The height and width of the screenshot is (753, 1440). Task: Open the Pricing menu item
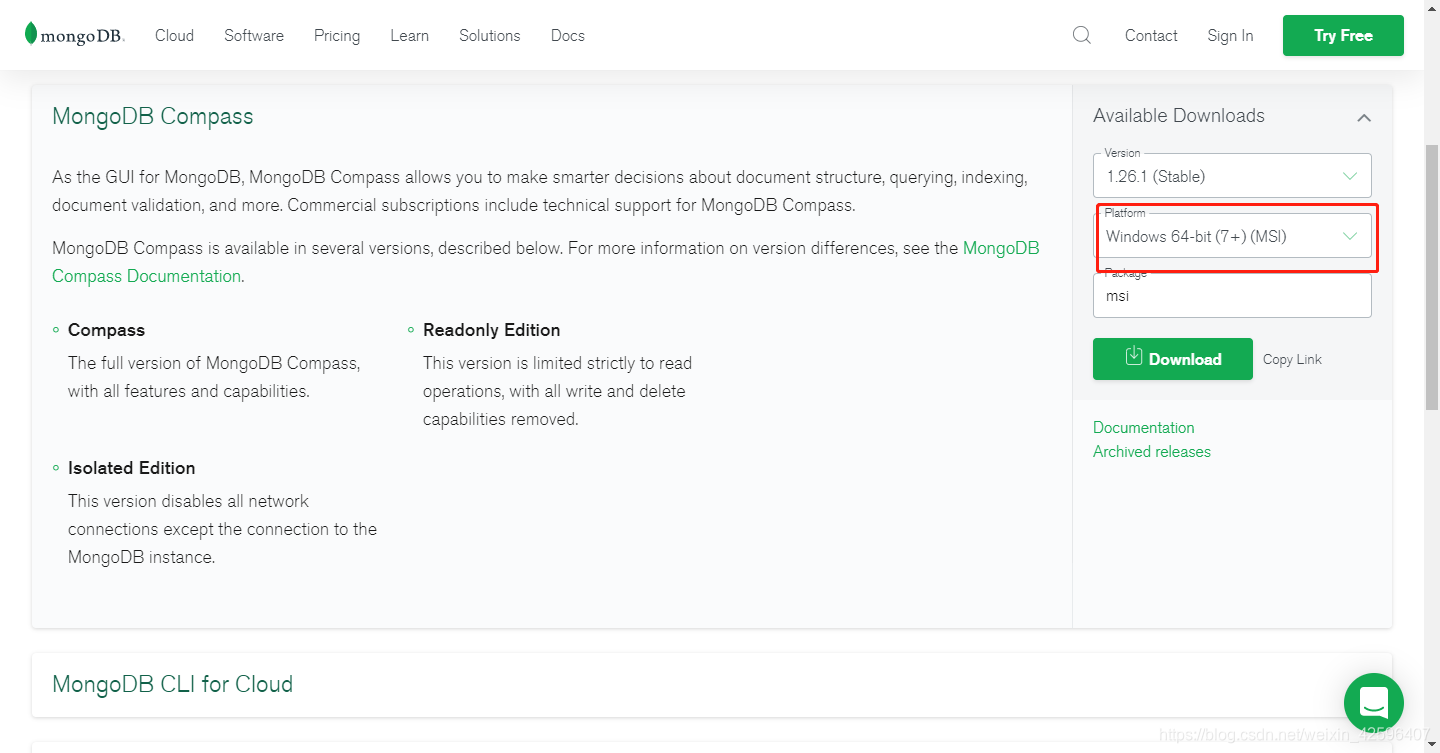337,35
